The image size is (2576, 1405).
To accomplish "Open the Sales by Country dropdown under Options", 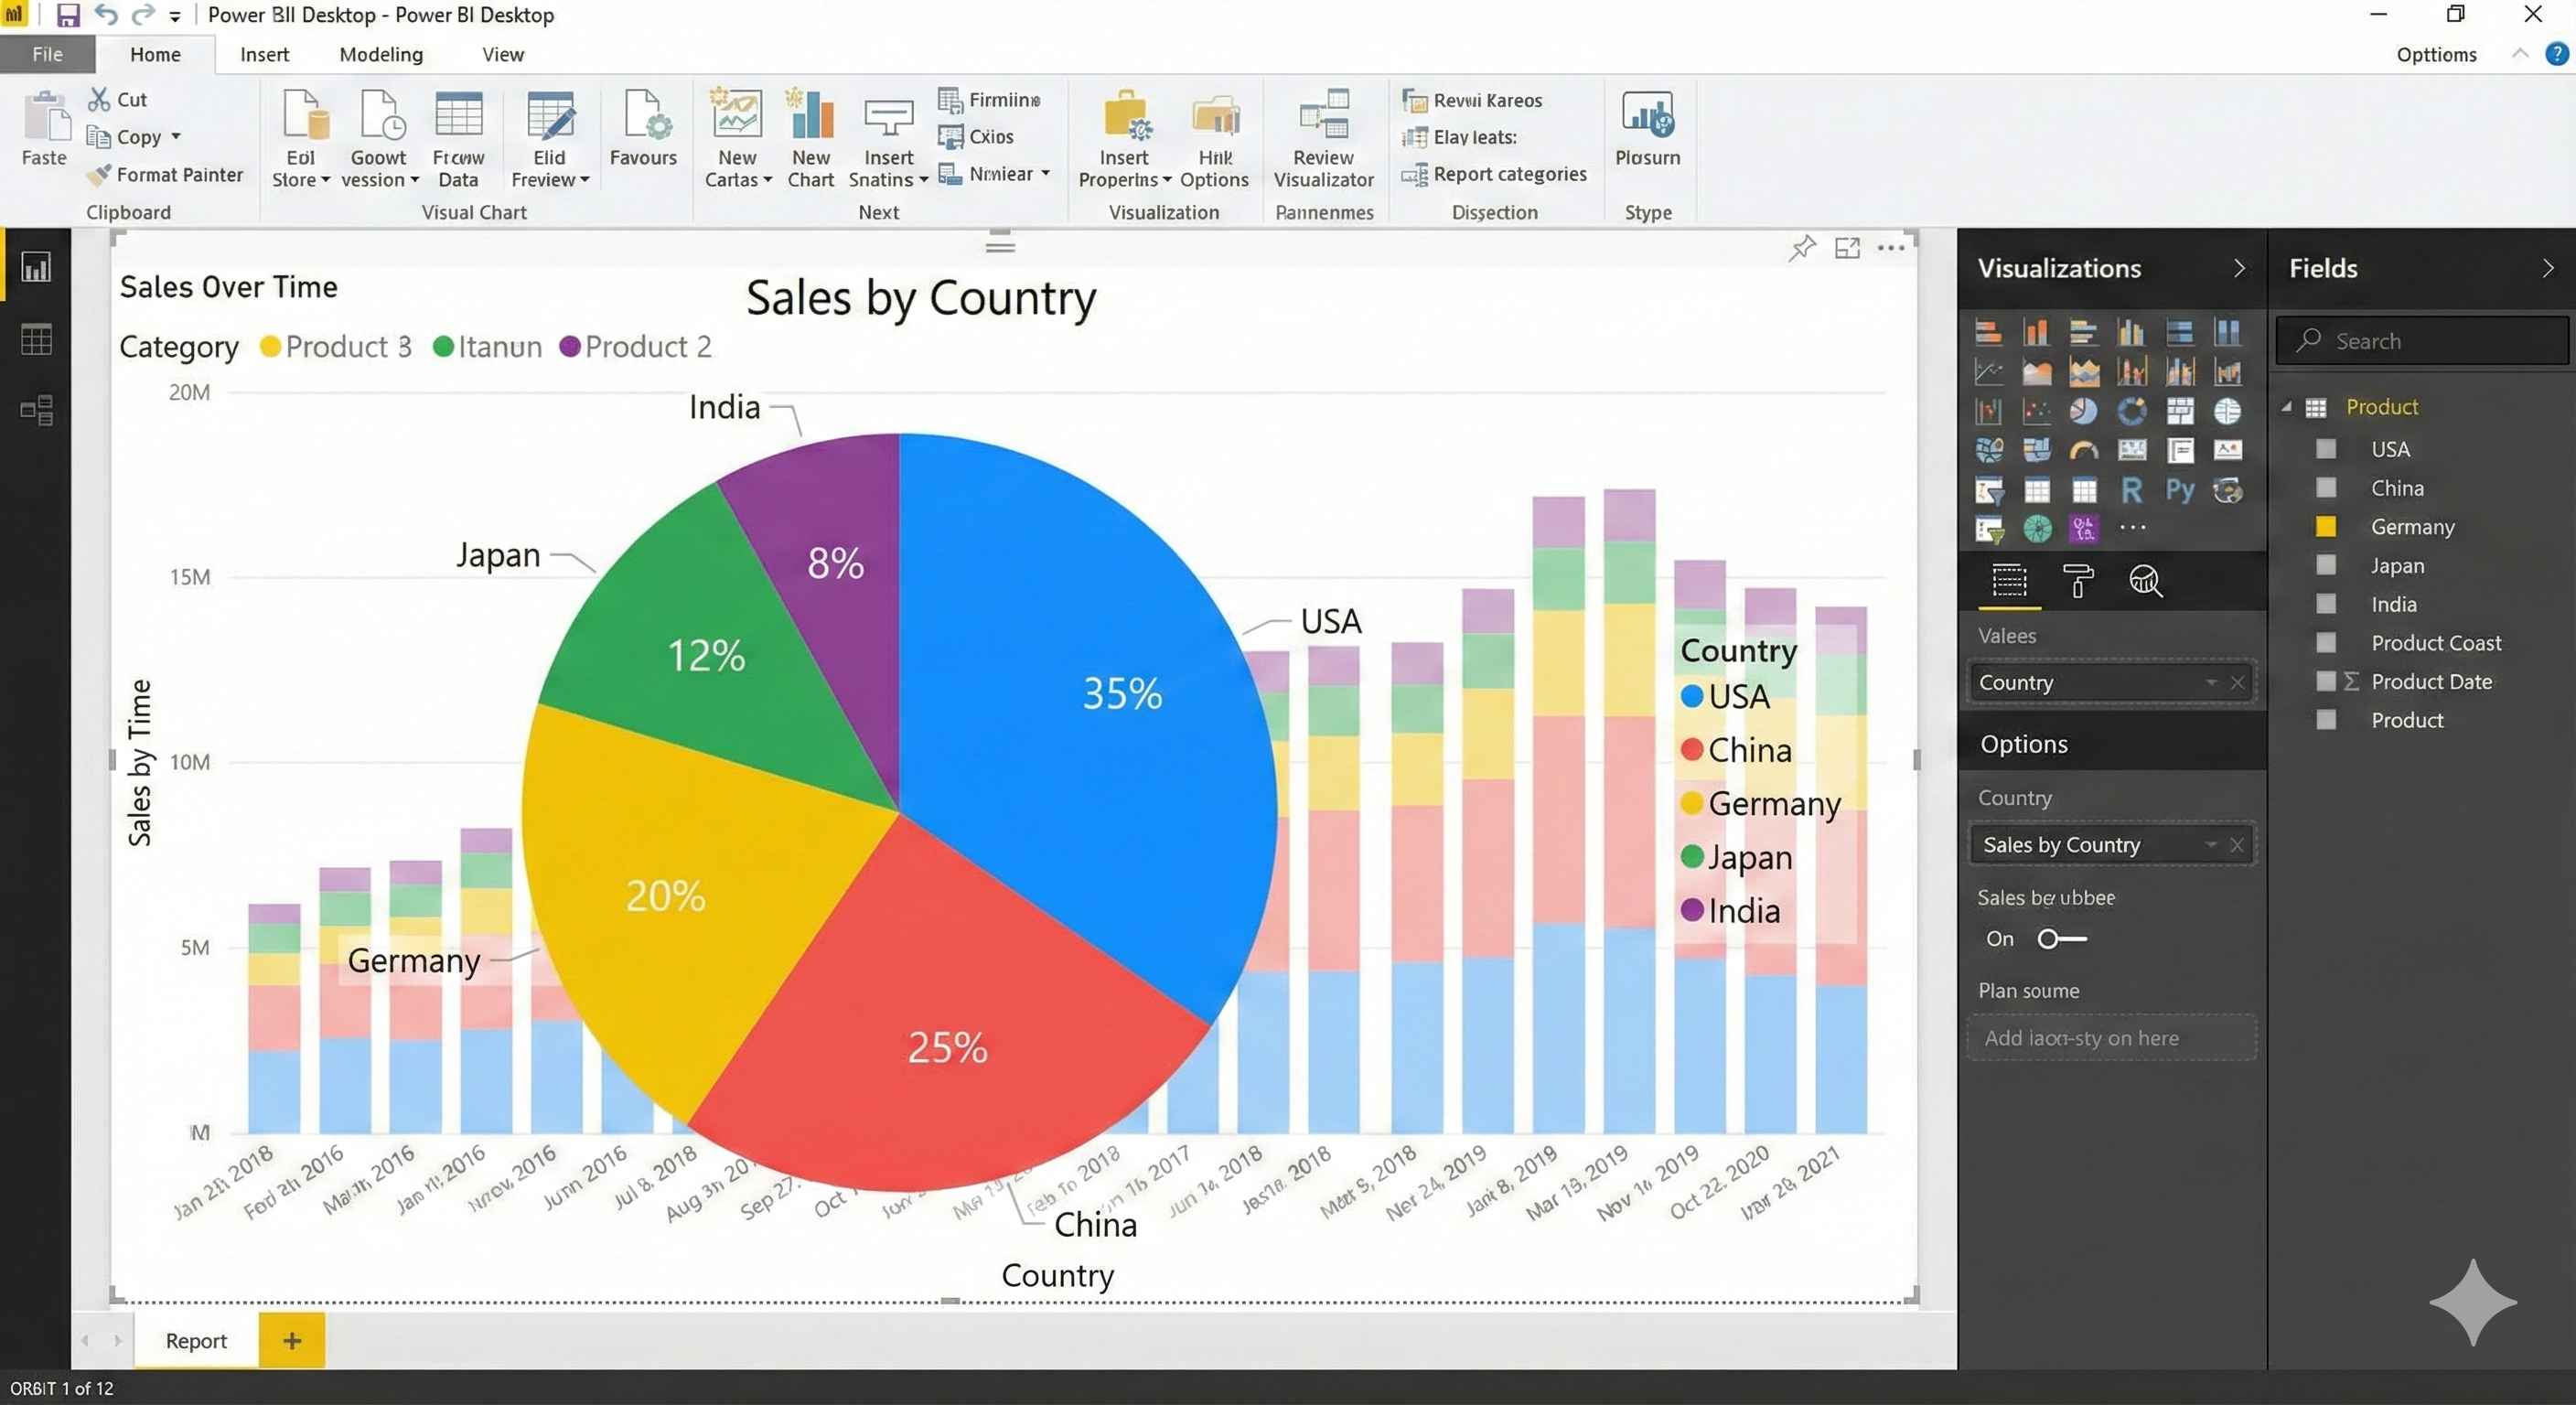I will (2211, 844).
